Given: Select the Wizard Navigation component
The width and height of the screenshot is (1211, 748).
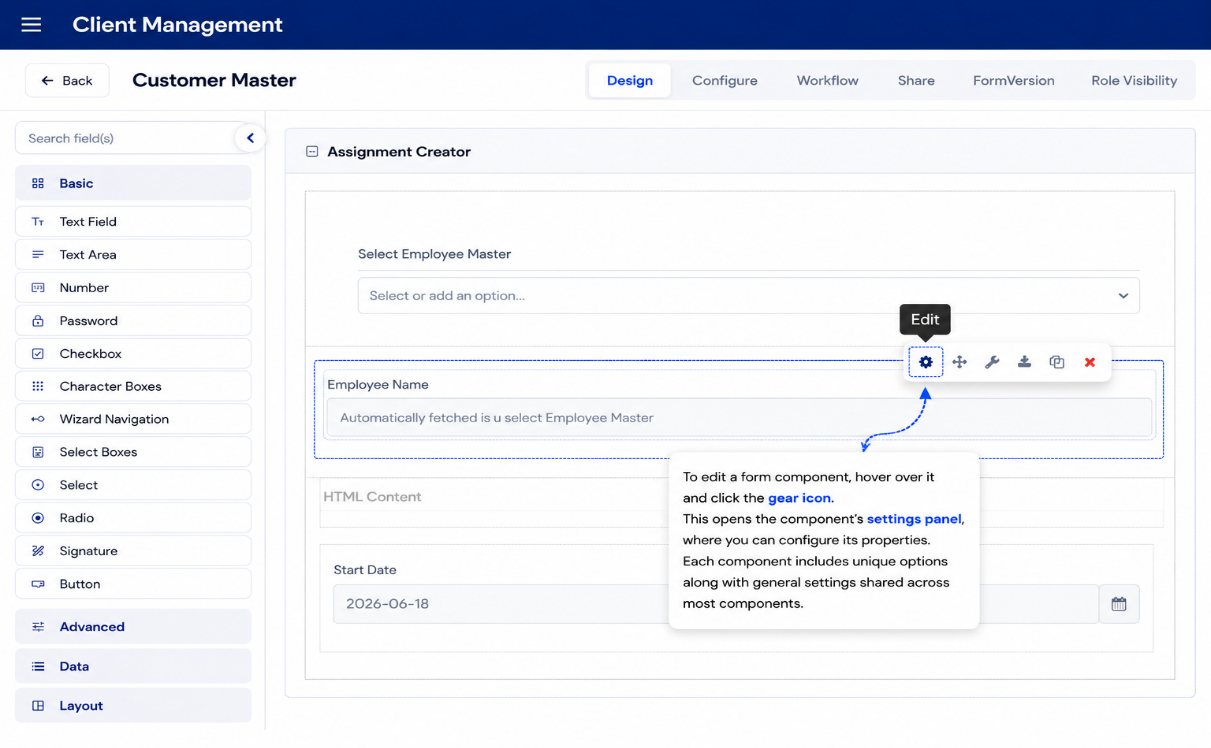Looking at the screenshot, I should (x=133, y=419).
